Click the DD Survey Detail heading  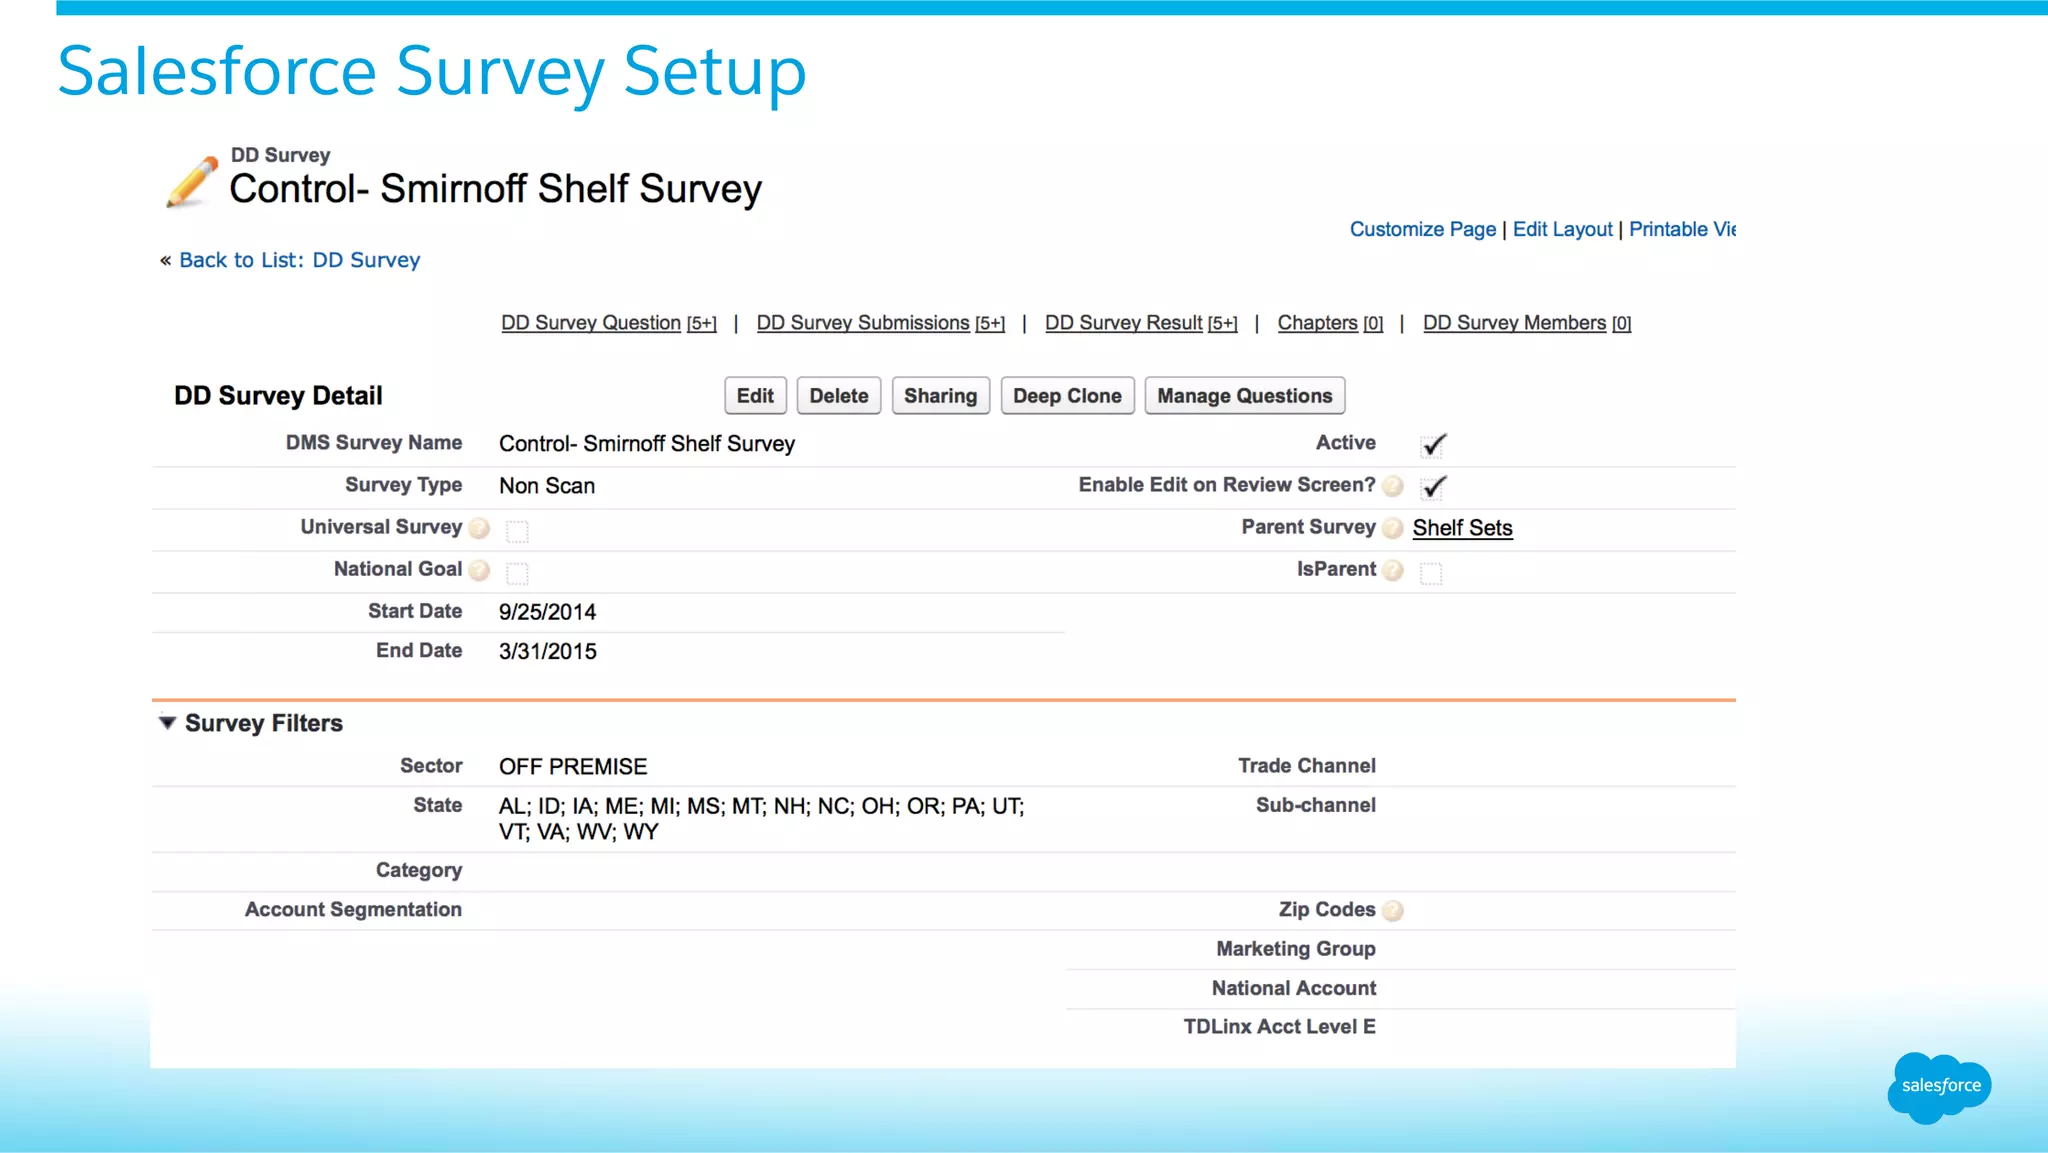[278, 396]
